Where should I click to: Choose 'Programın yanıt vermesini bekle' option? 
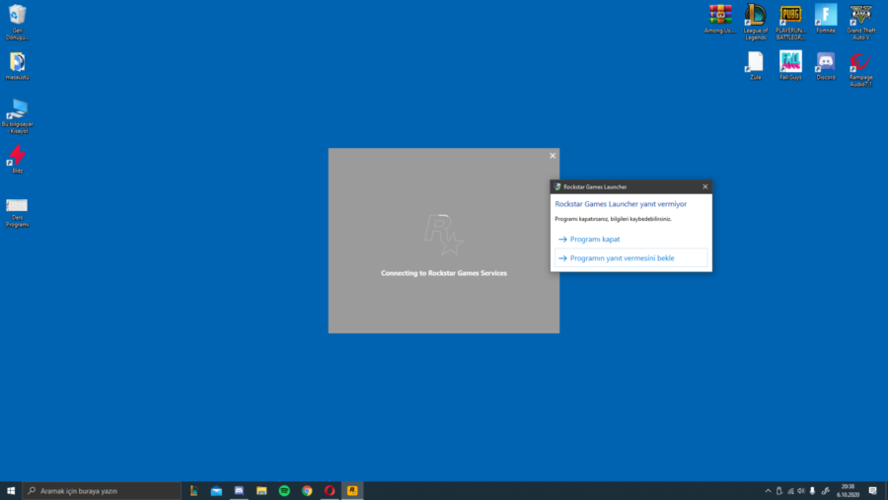[x=631, y=258]
